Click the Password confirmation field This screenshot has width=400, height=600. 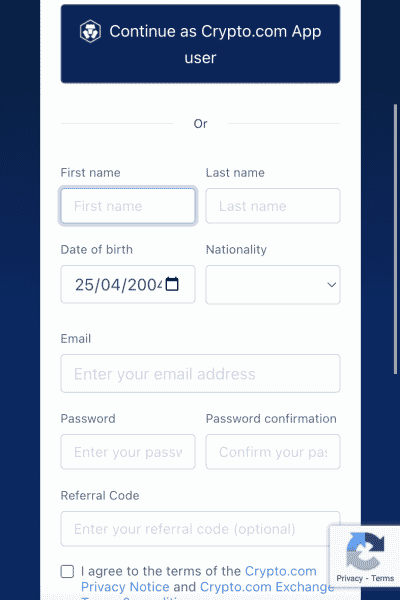point(273,452)
